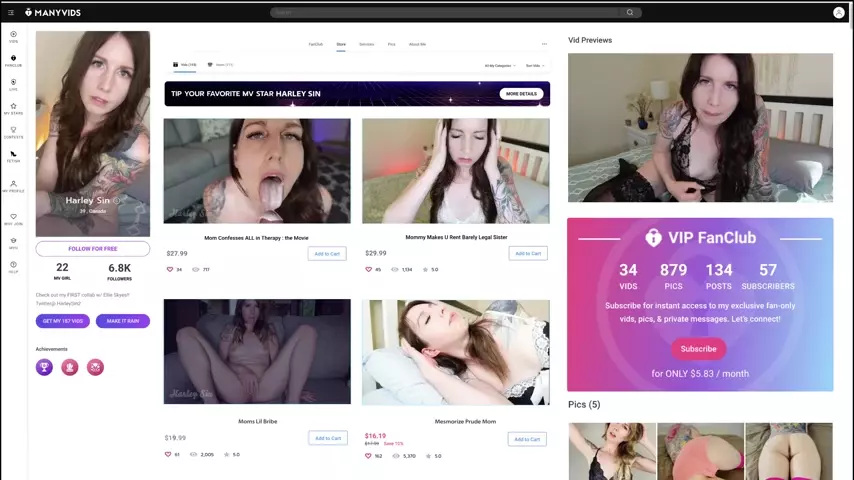Toggle the heart on the $19.99 video
This screenshot has width=854, height=480.
coord(170,454)
